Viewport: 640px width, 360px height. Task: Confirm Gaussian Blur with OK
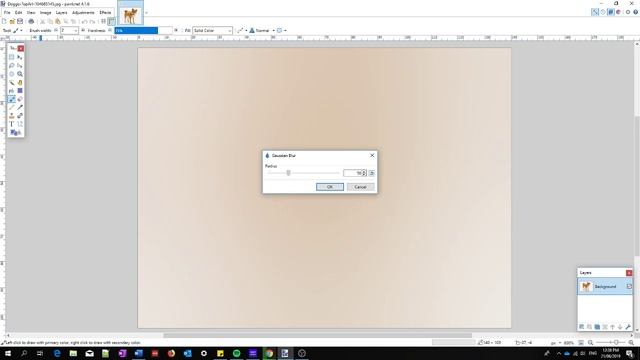click(x=330, y=187)
